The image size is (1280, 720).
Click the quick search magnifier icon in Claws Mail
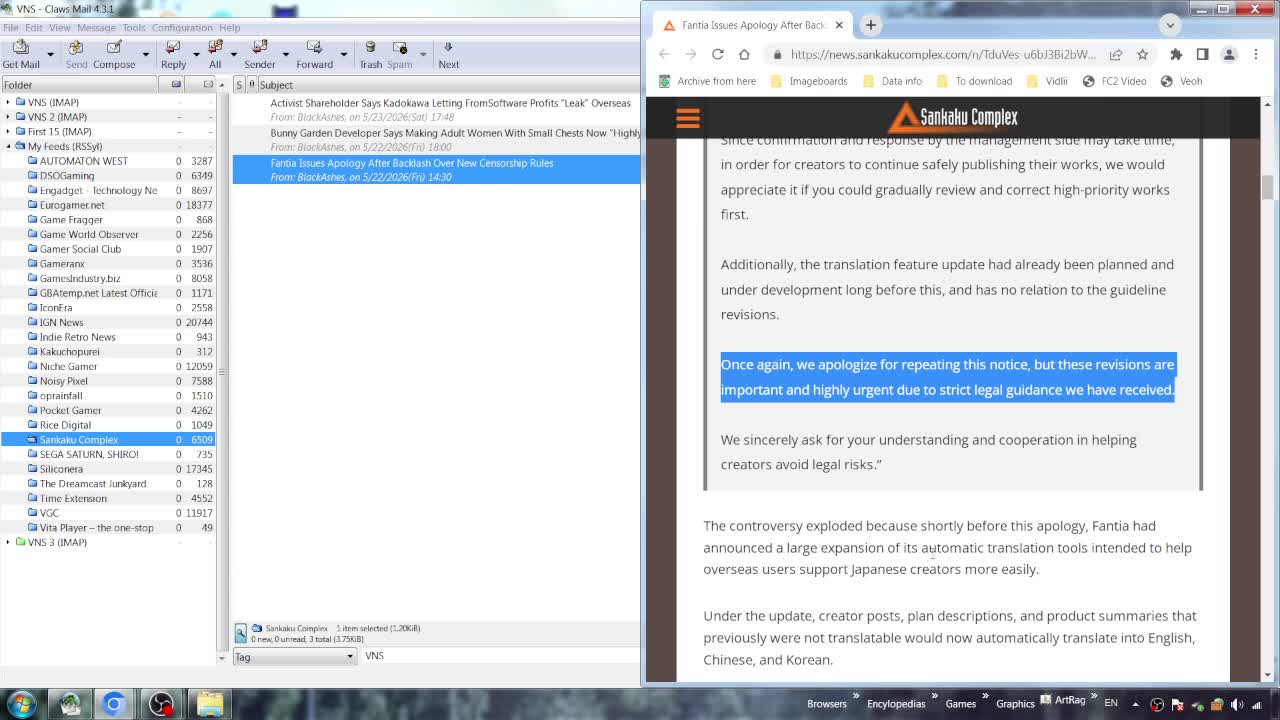[x=240, y=633]
